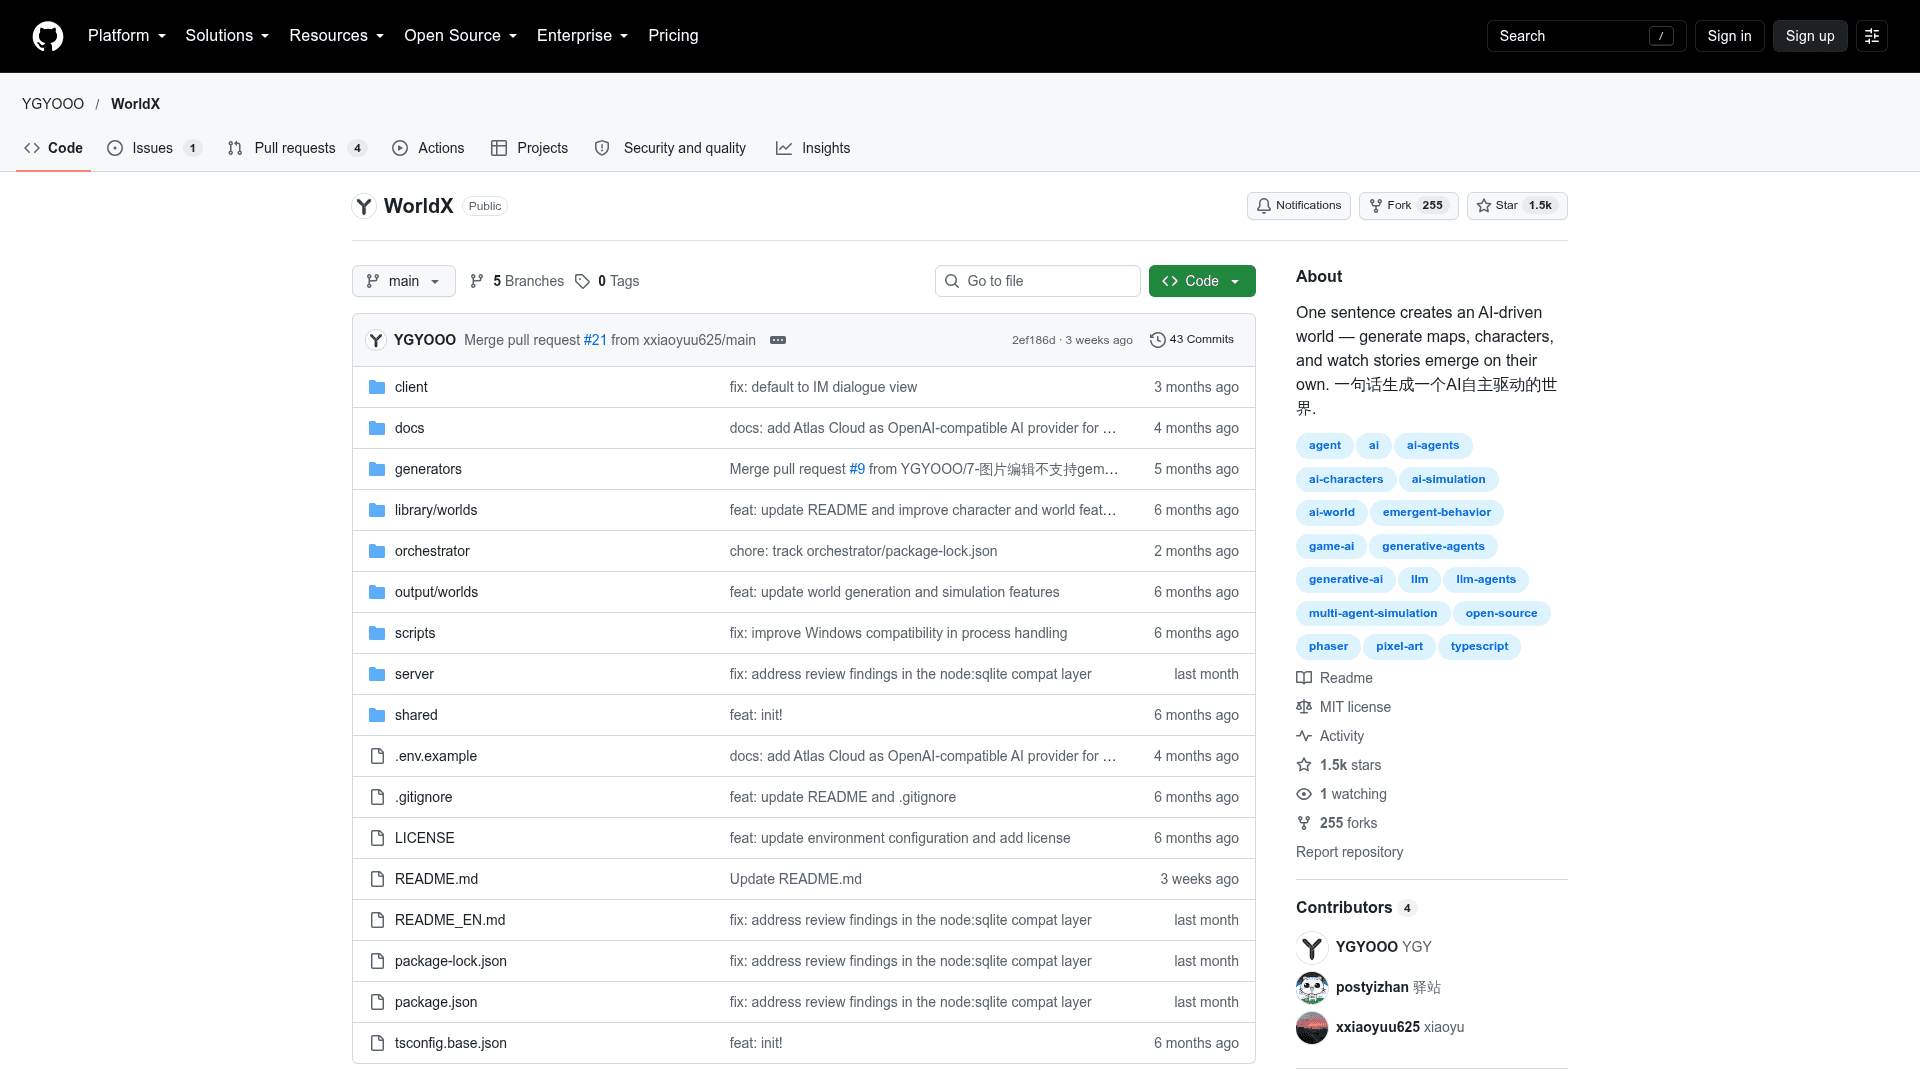Image resolution: width=1920 pixels, height=1080 pixels.
Task: Open the green Code dropdown button
Action: 1202,281
